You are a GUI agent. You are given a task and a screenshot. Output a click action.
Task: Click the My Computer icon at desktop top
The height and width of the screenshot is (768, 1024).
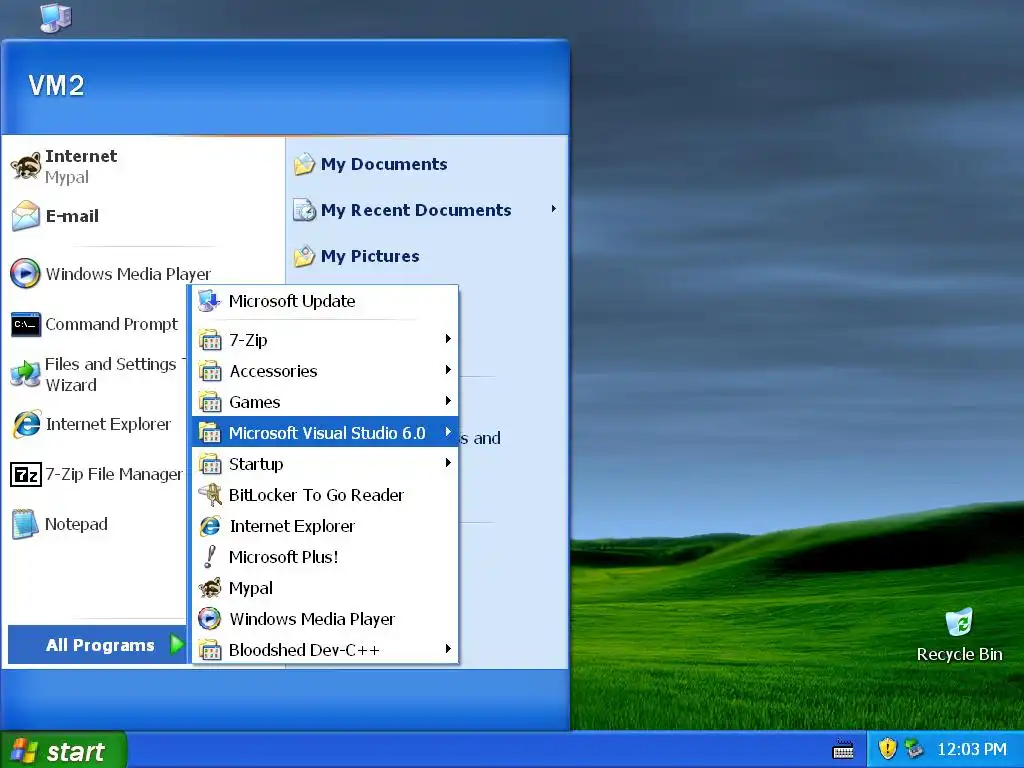56,17
